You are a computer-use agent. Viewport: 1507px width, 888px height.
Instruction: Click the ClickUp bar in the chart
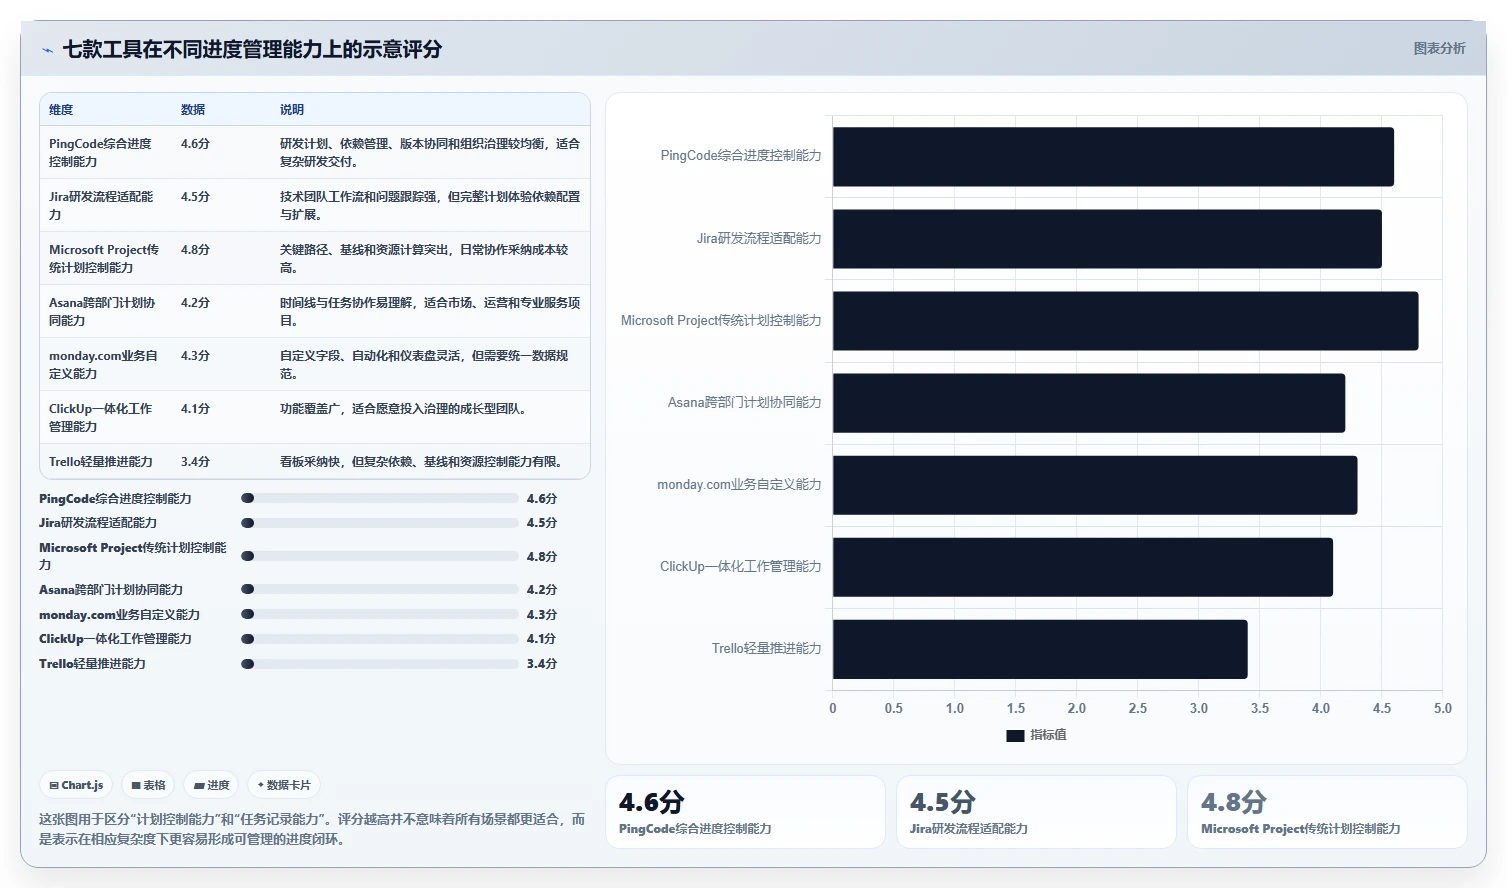(1083, 567)
